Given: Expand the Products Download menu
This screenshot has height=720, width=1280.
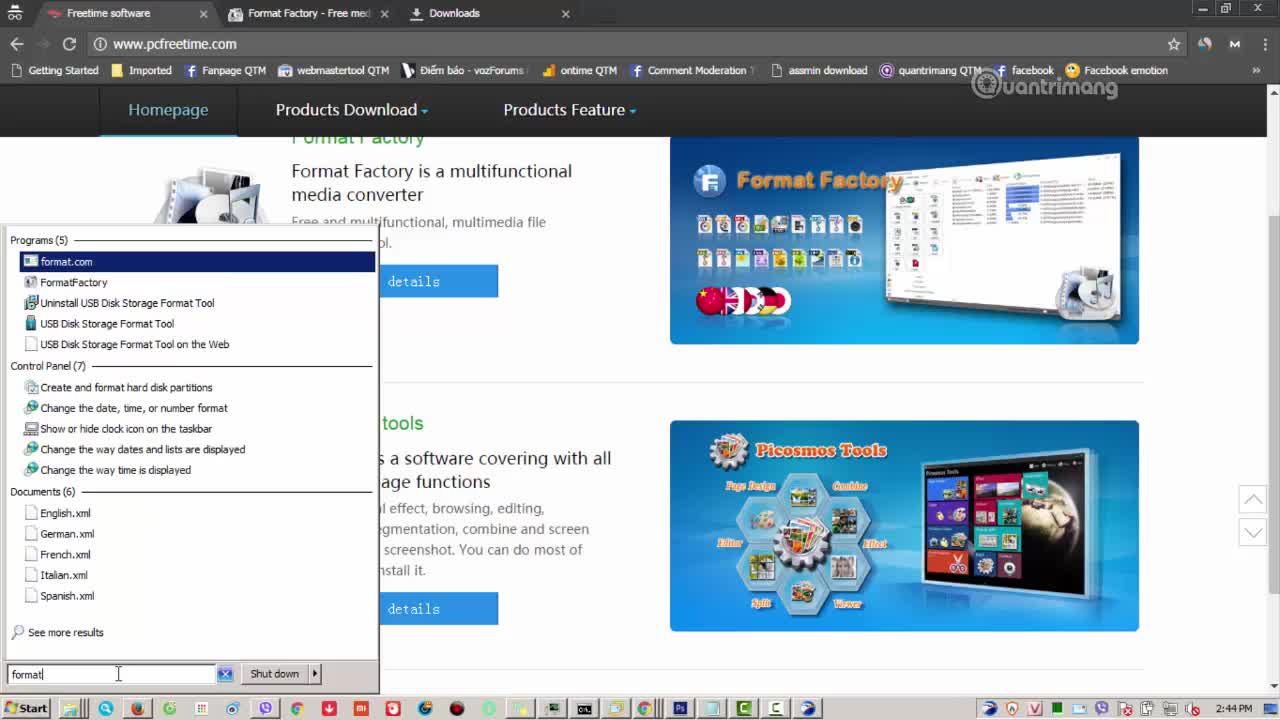Looking at the screenshot, I should click(x=352, y=110).
